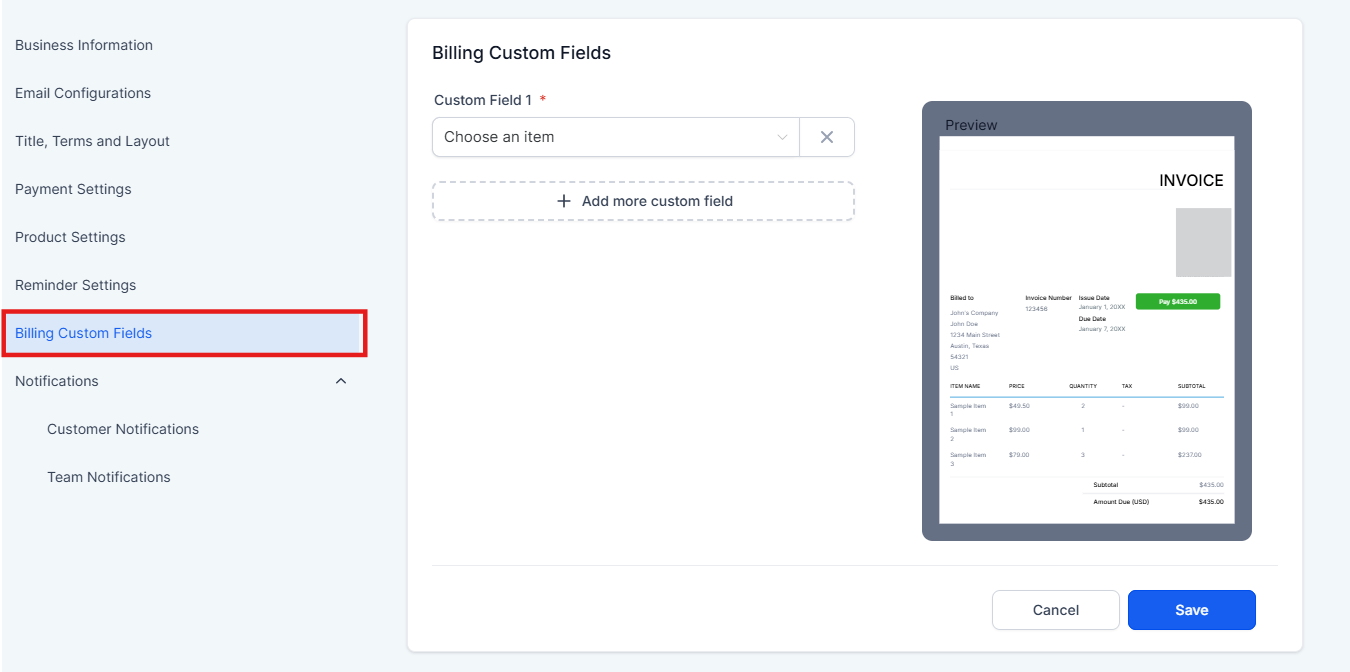Click the gray logo placeholder in preview

pos(1203,242)
